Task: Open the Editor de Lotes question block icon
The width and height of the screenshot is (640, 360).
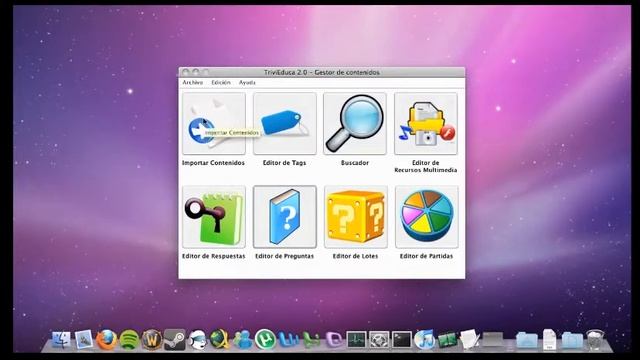Action: [x=356, y=217]
